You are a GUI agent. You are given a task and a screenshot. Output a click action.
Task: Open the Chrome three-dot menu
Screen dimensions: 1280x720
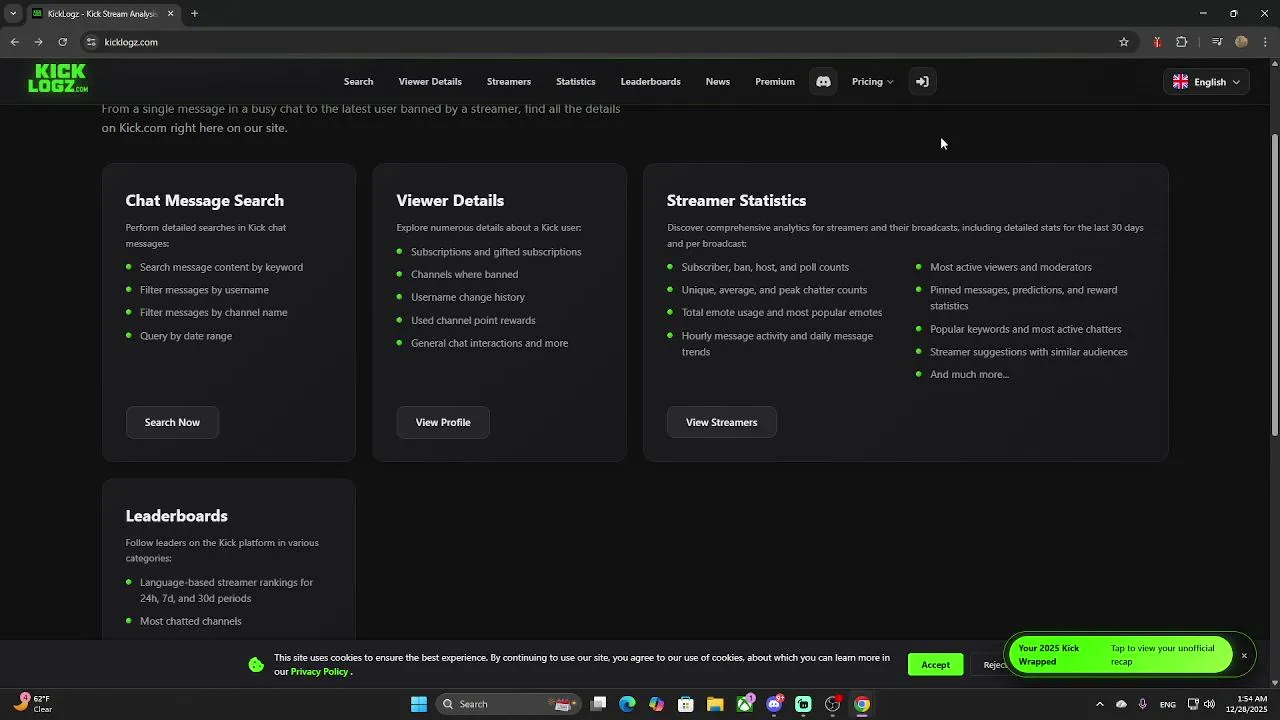point(1266,42)
